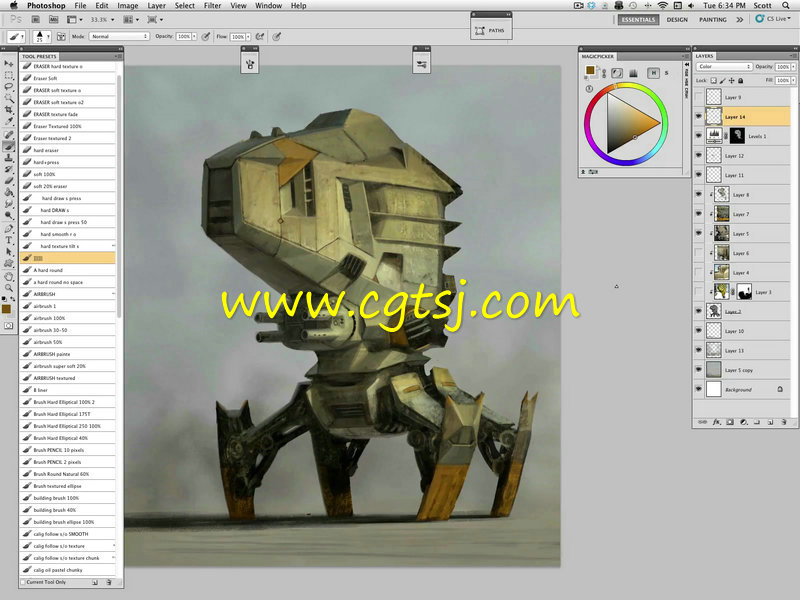The width and height of the screenshot is (800, 600).
Task: Open the Tool Preset picker in options bar
Action: 16,37
